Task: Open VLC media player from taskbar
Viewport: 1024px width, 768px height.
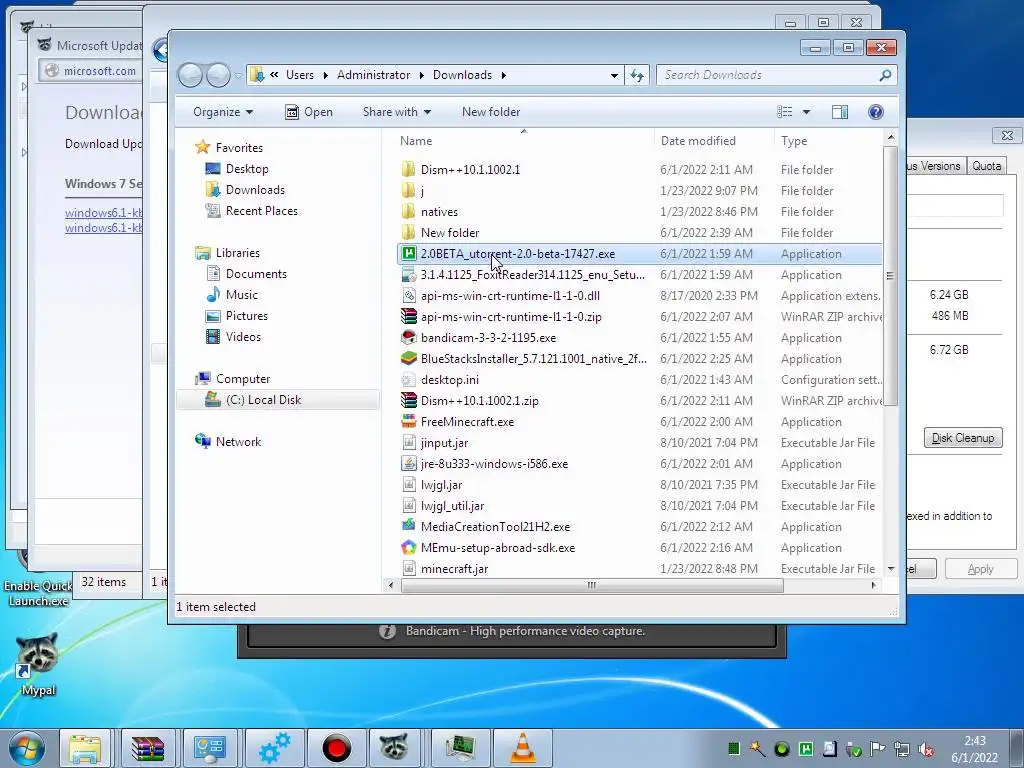Action: pos(522,748)
